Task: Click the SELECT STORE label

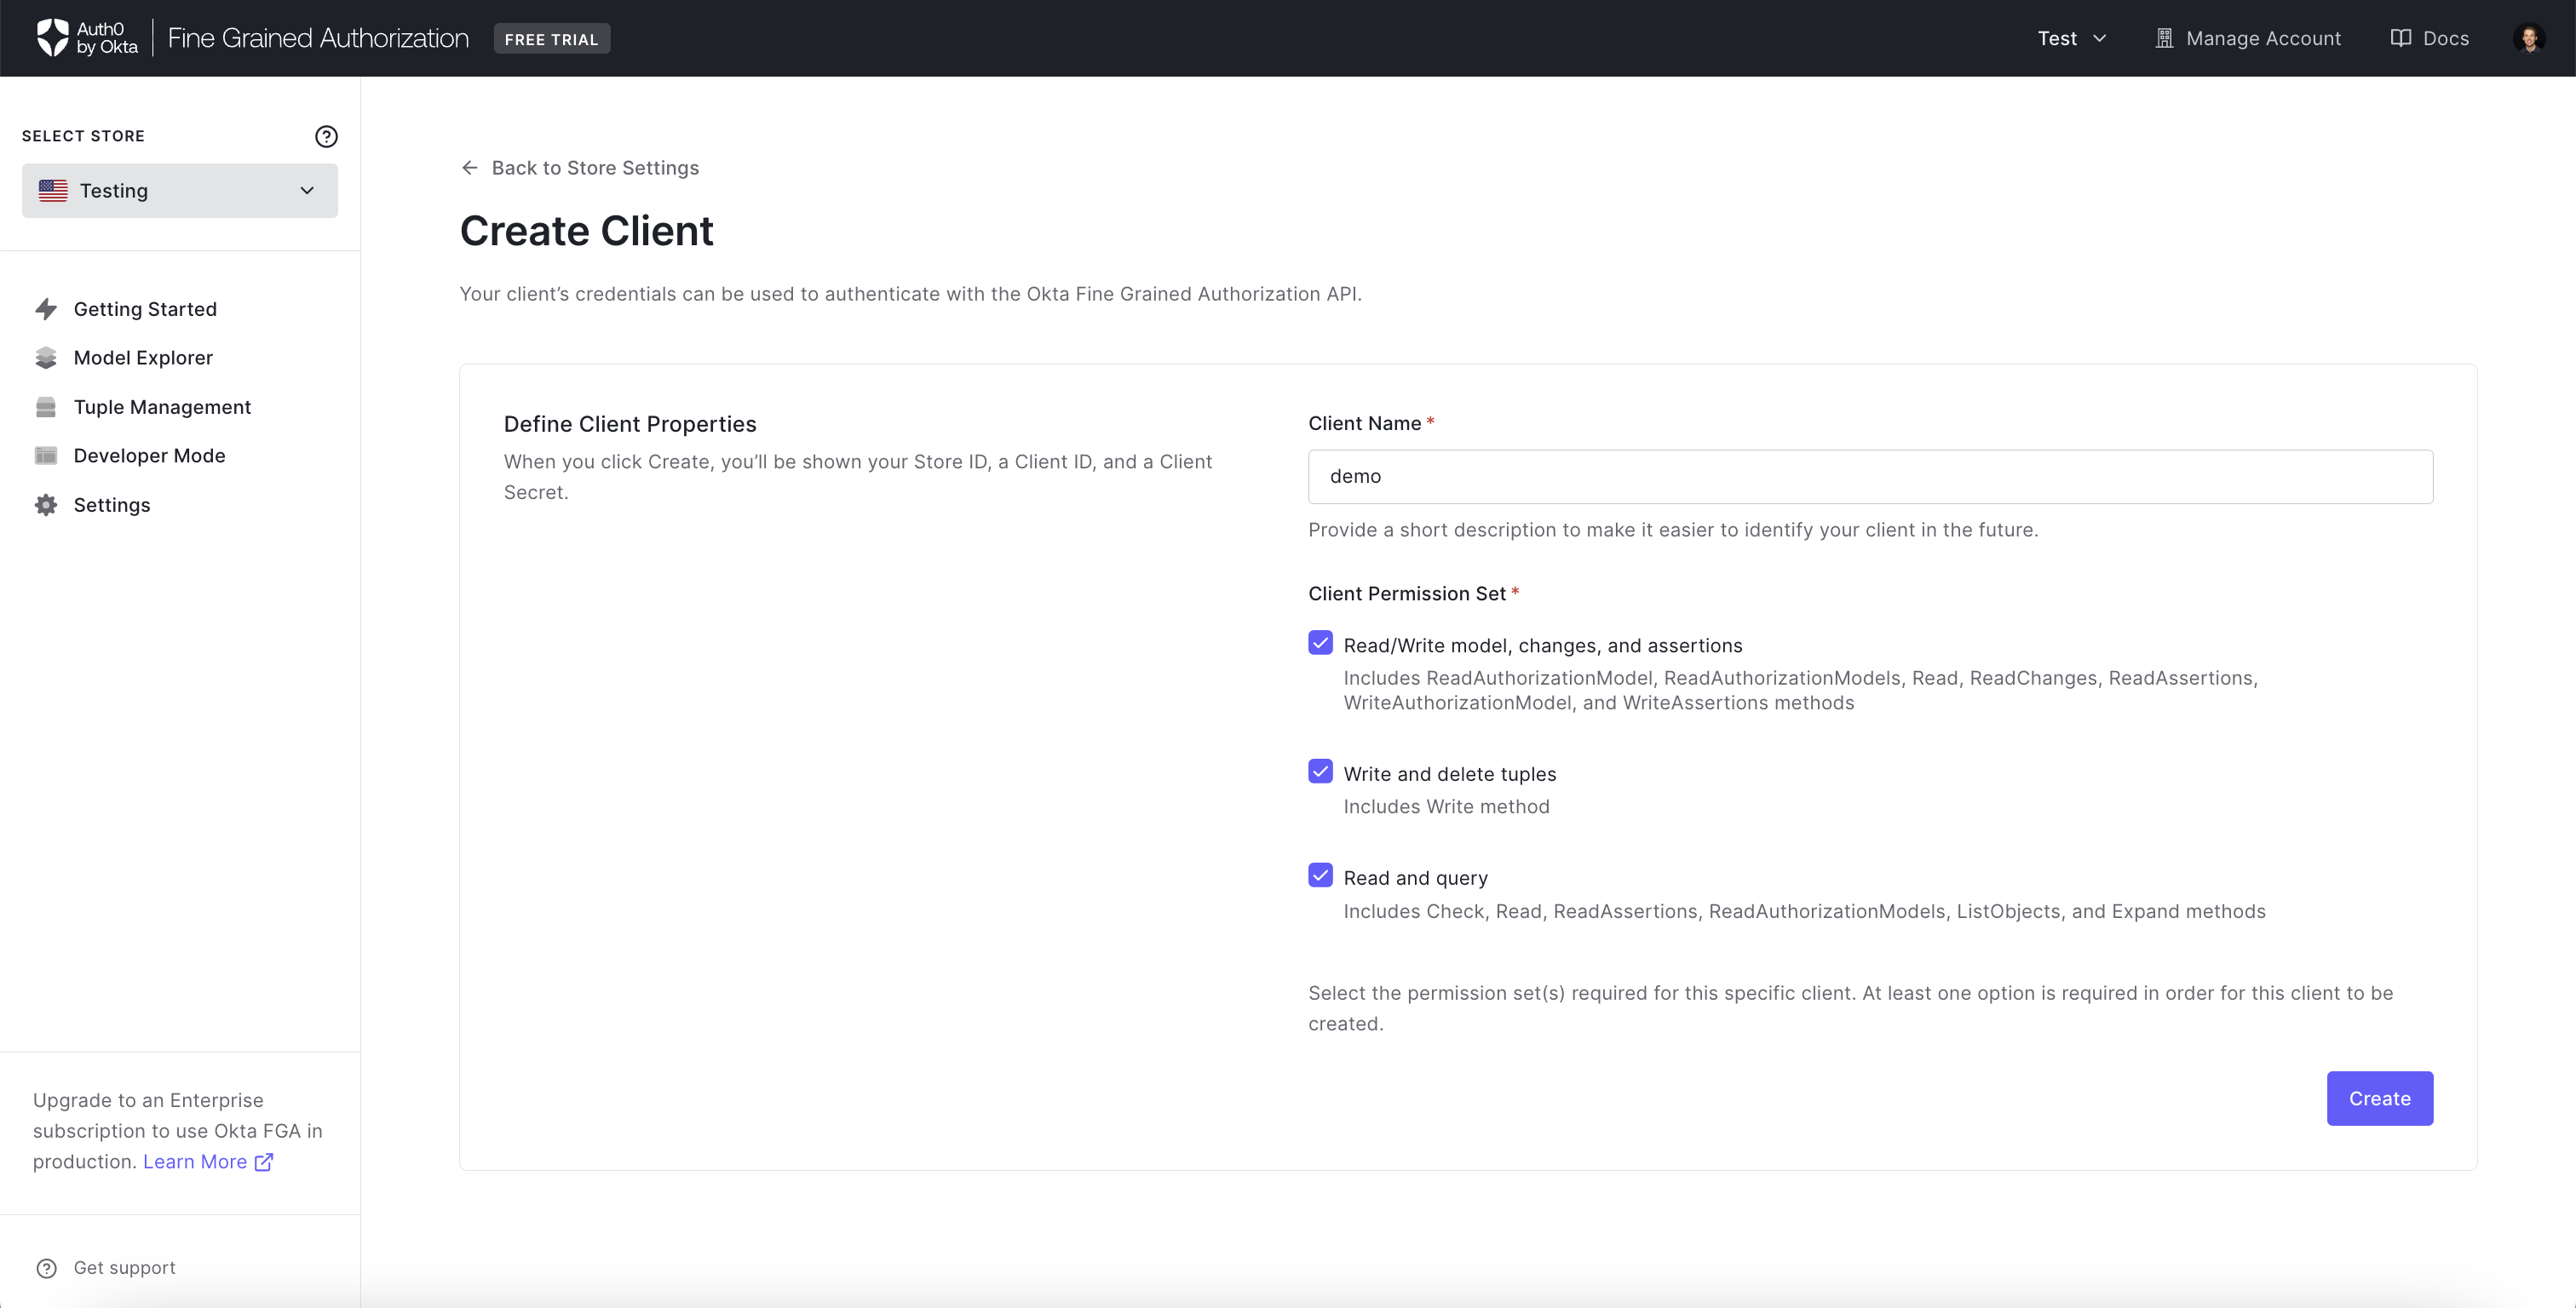Action: coord(83,136)
